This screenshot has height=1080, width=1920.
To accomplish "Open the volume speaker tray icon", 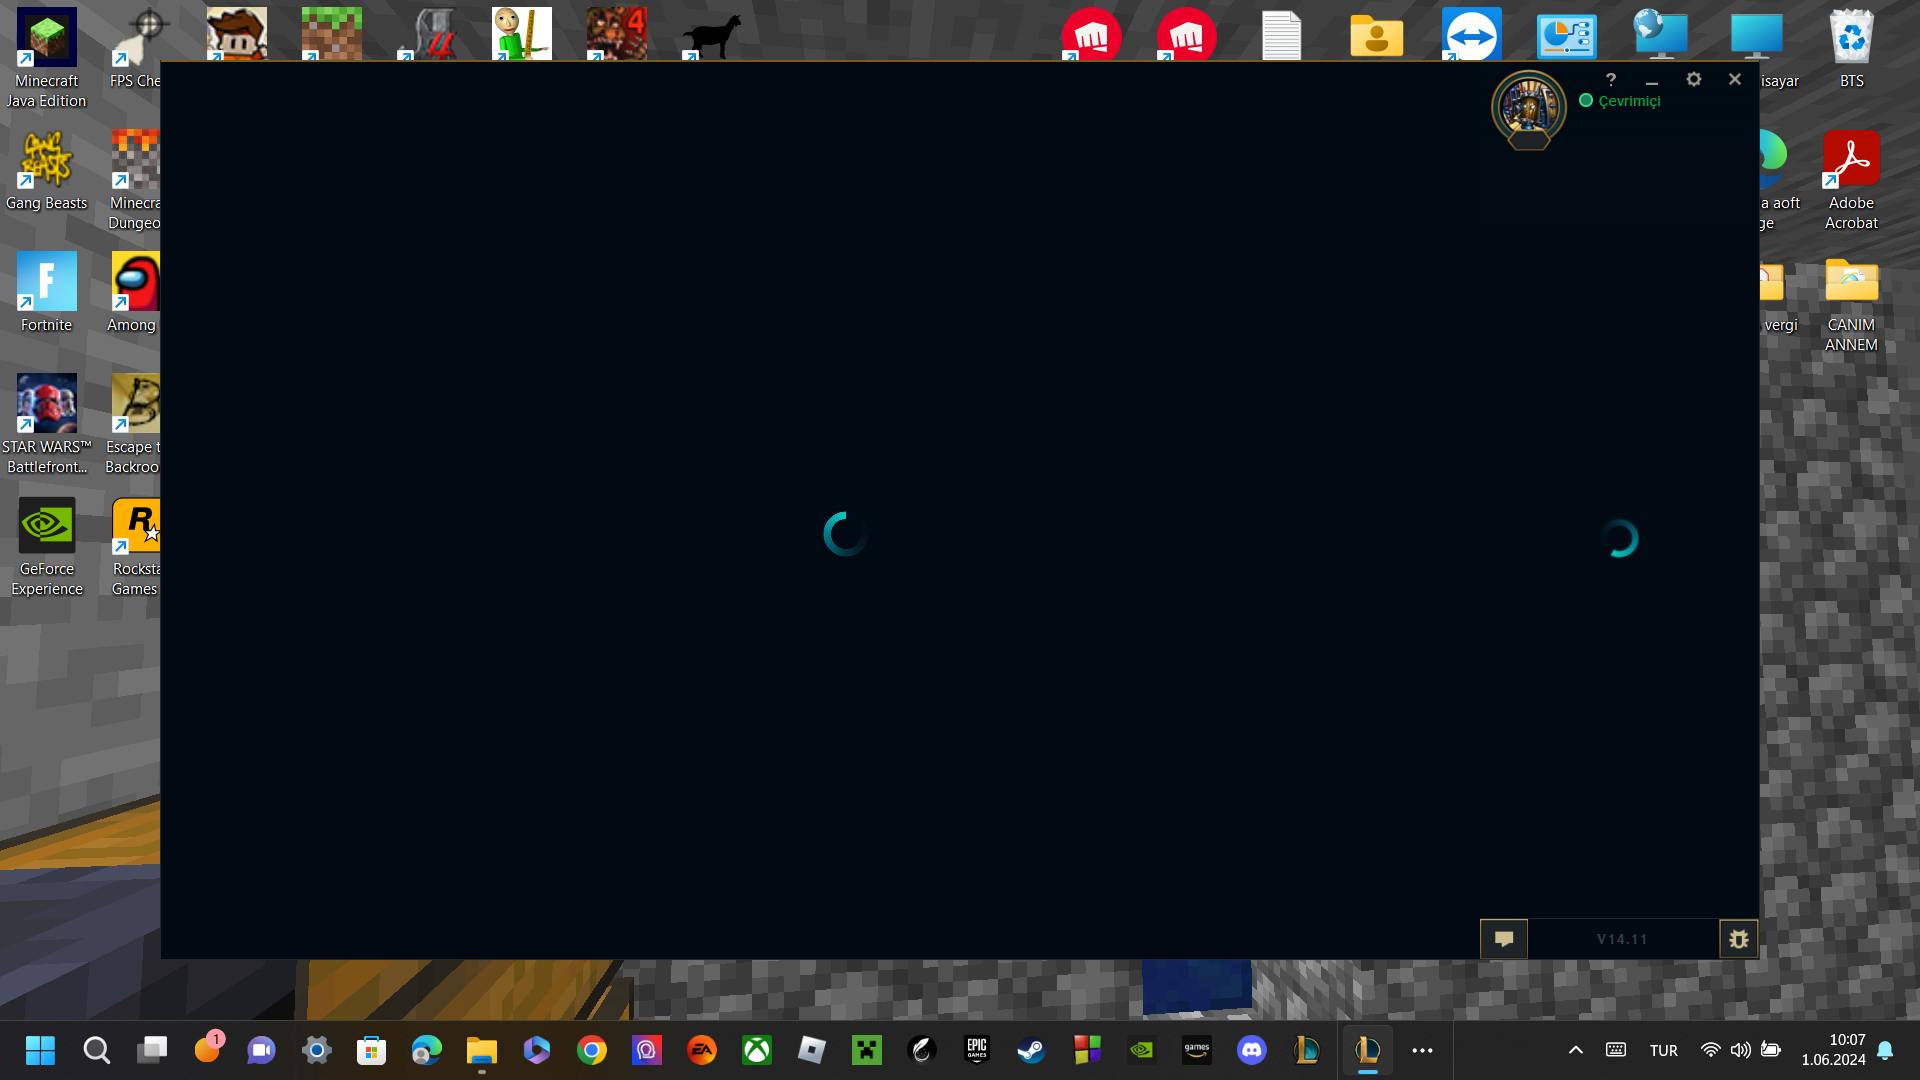I will [1740, 1050].
